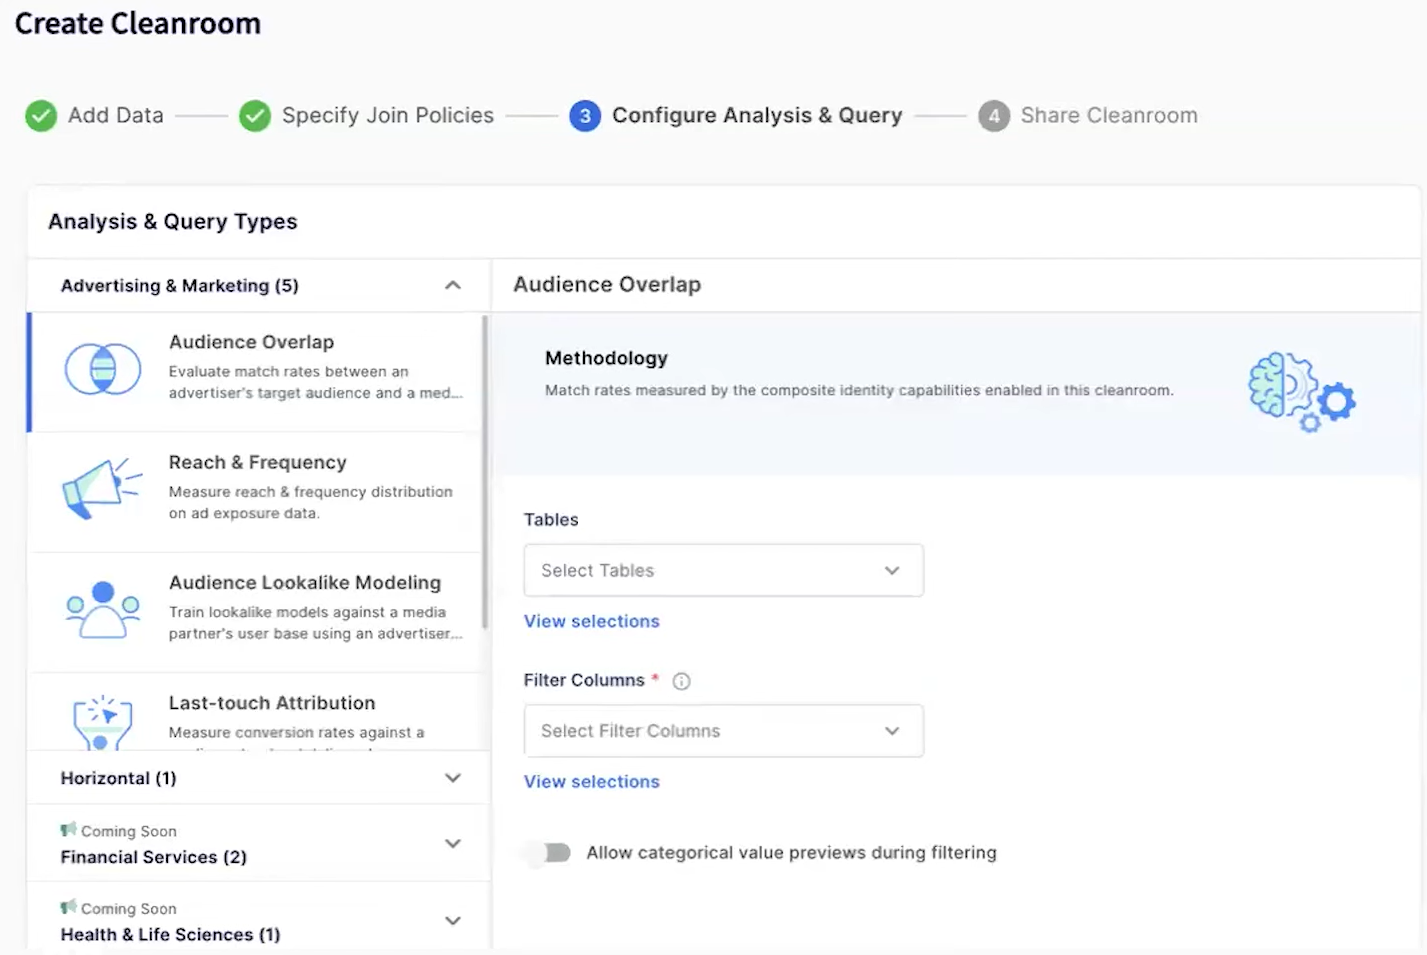Expand the Horizontal category

point(452,778)
